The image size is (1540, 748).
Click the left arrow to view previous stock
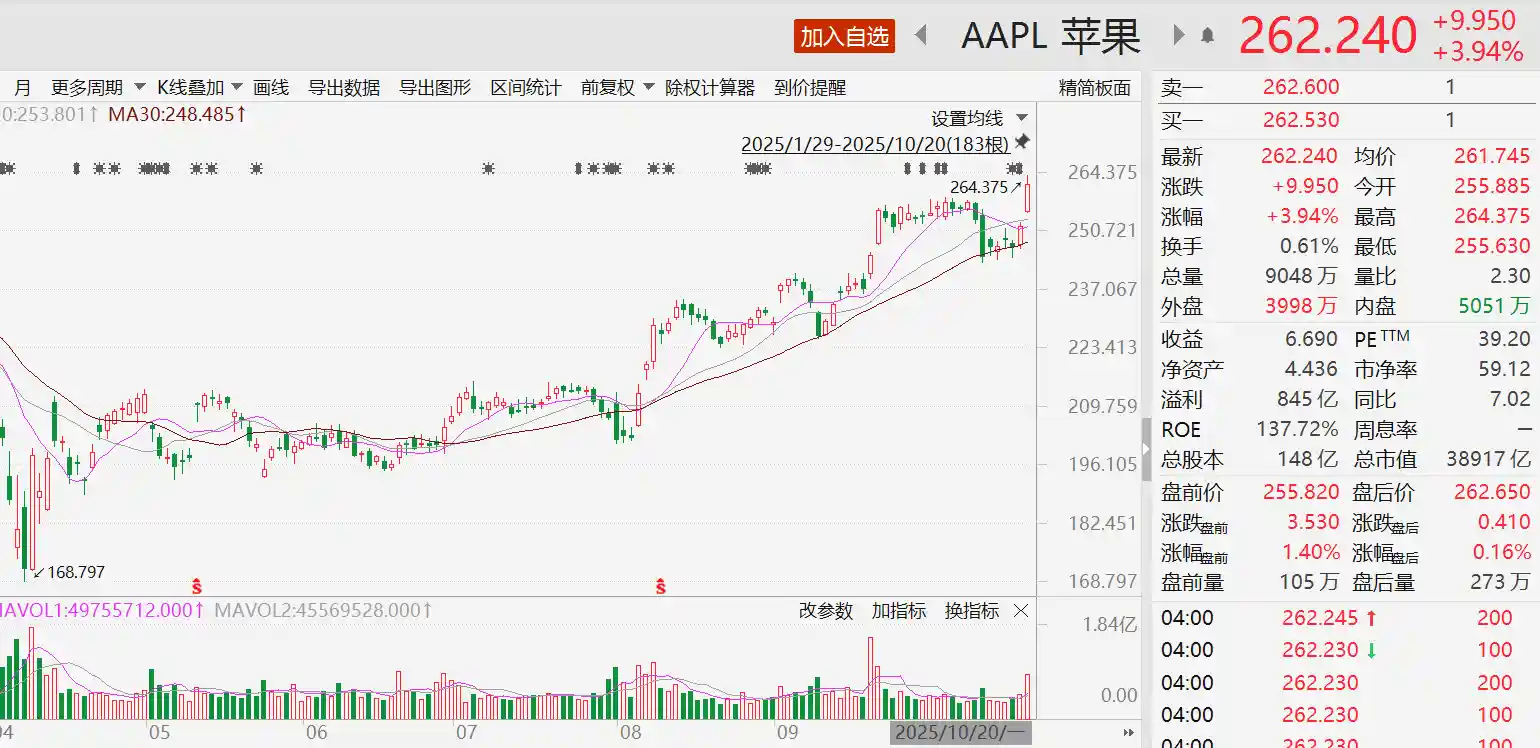921,34
